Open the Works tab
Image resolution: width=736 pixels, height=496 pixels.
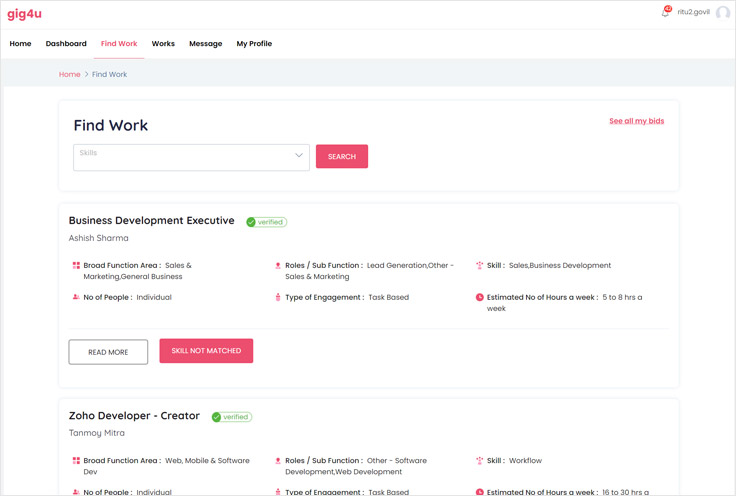click(163, 44)
